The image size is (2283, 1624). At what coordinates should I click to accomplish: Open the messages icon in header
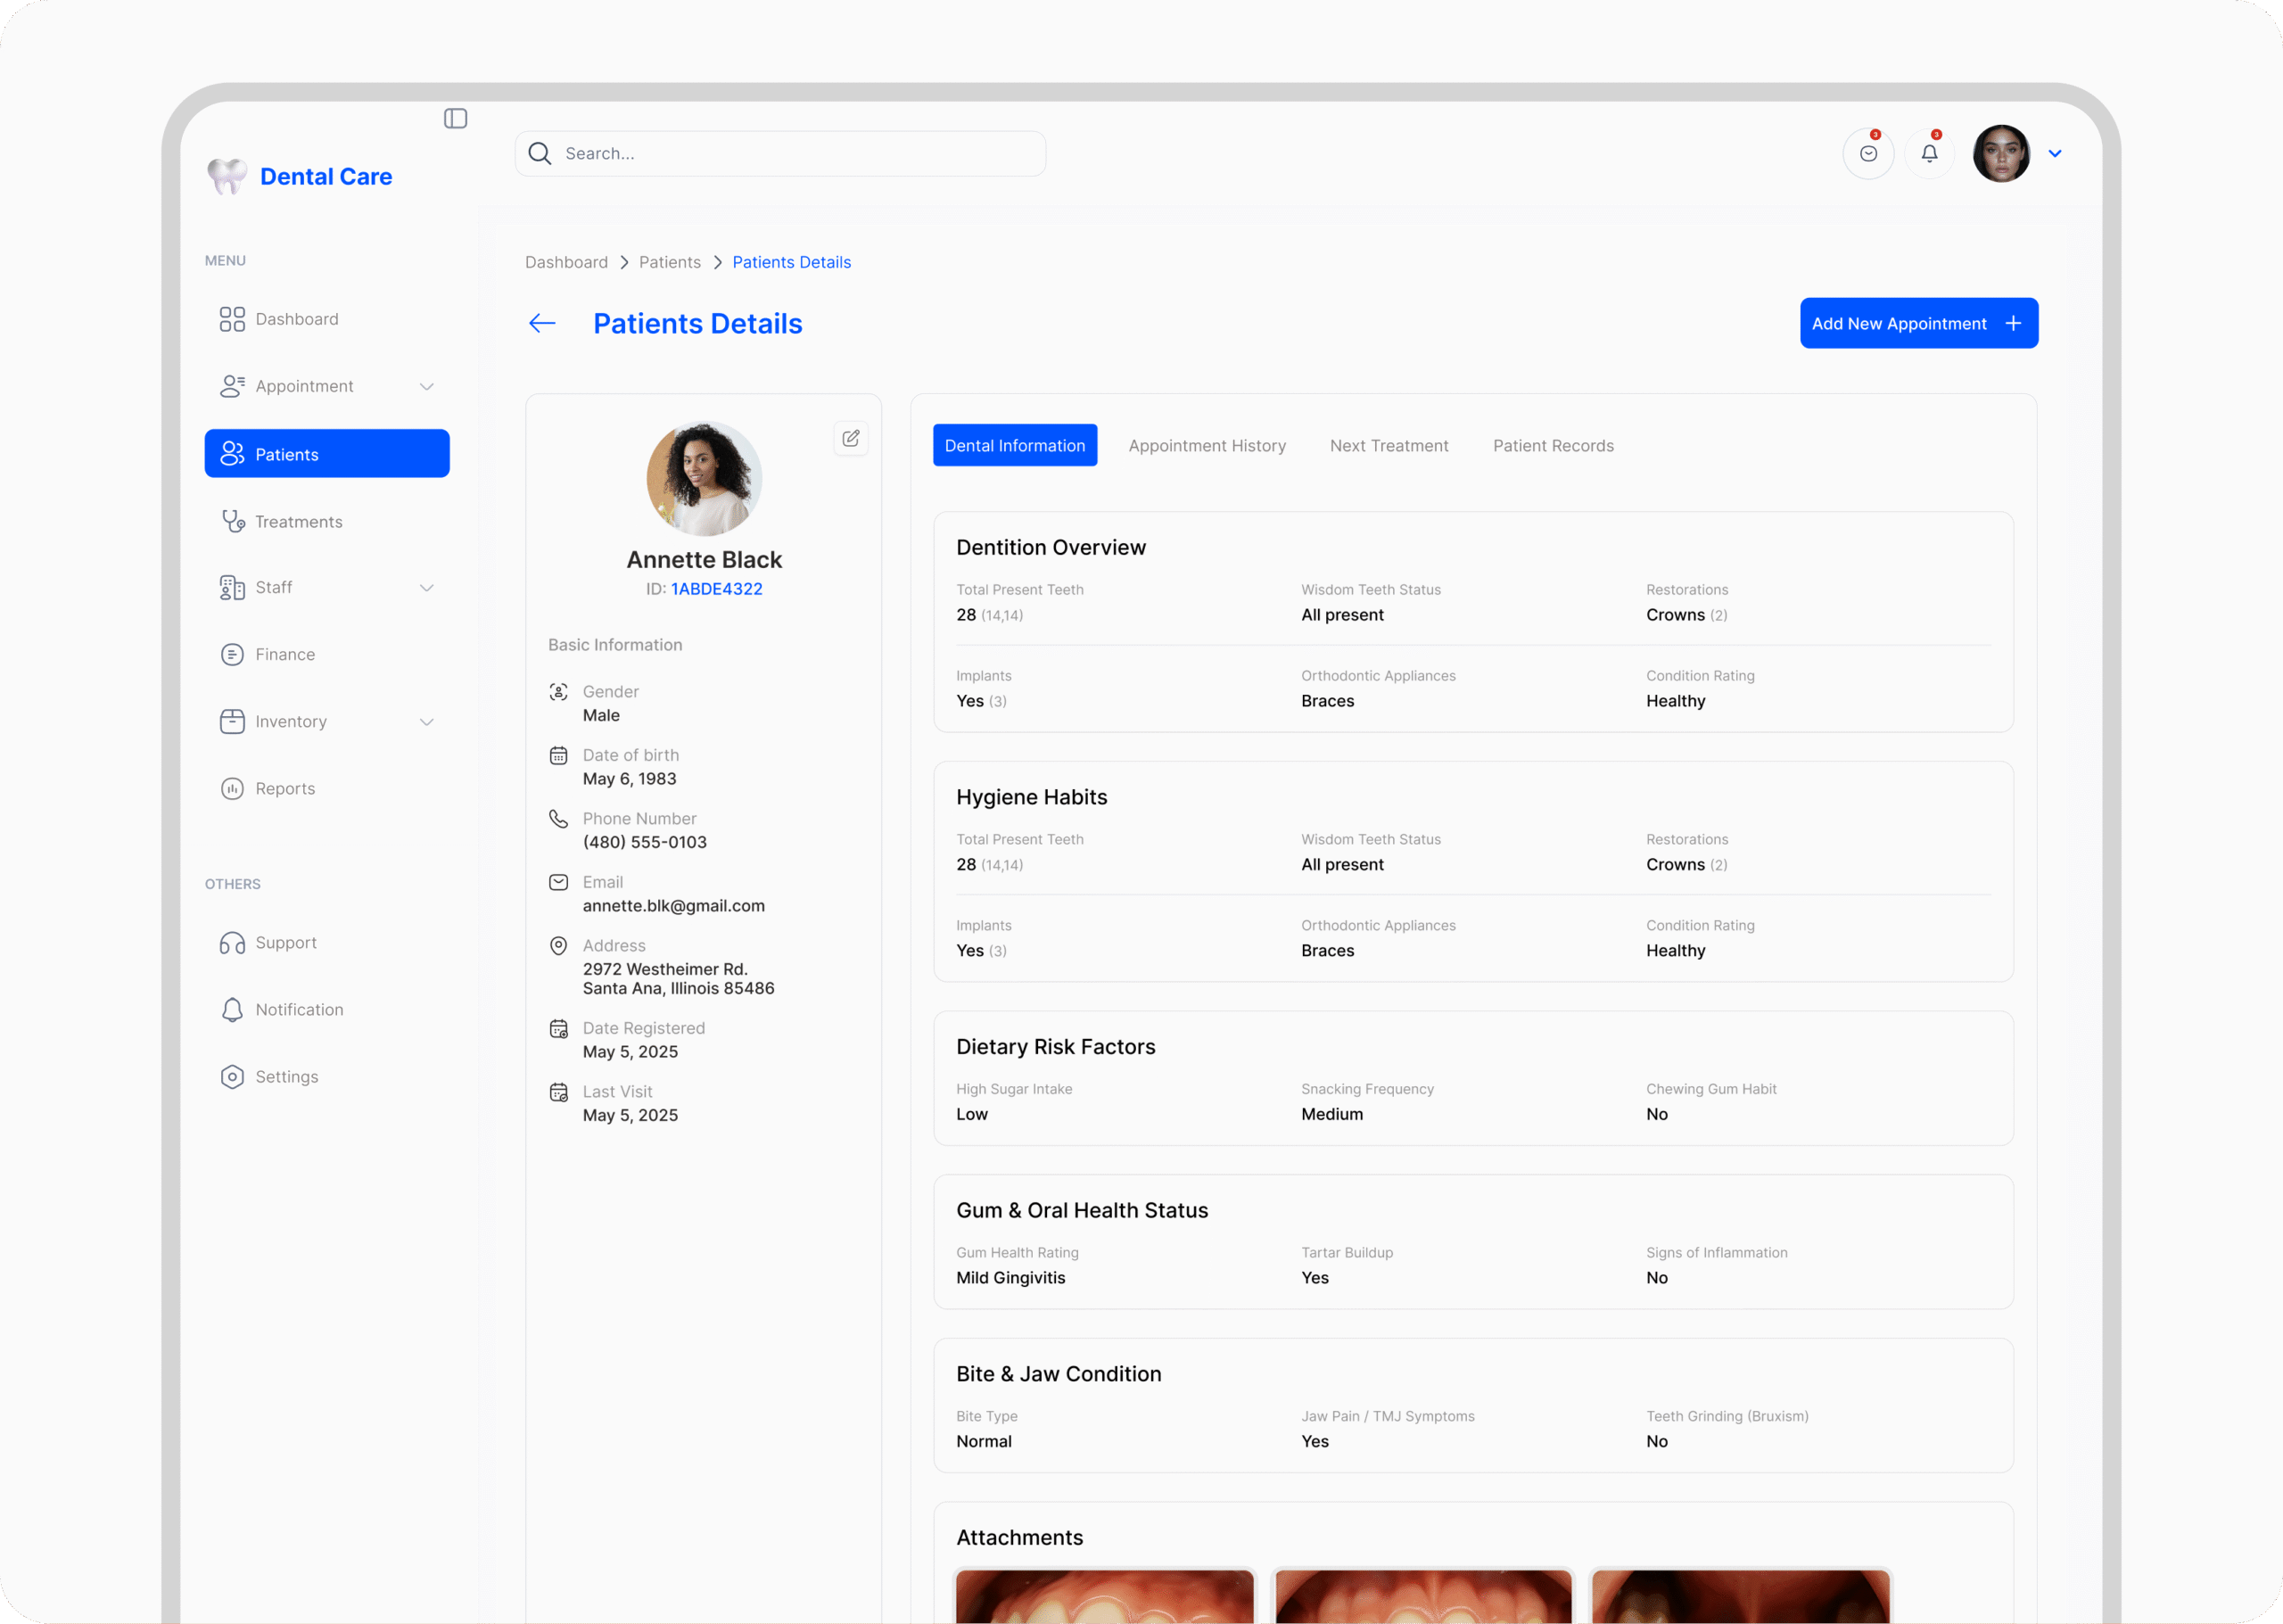[1868, 154]
